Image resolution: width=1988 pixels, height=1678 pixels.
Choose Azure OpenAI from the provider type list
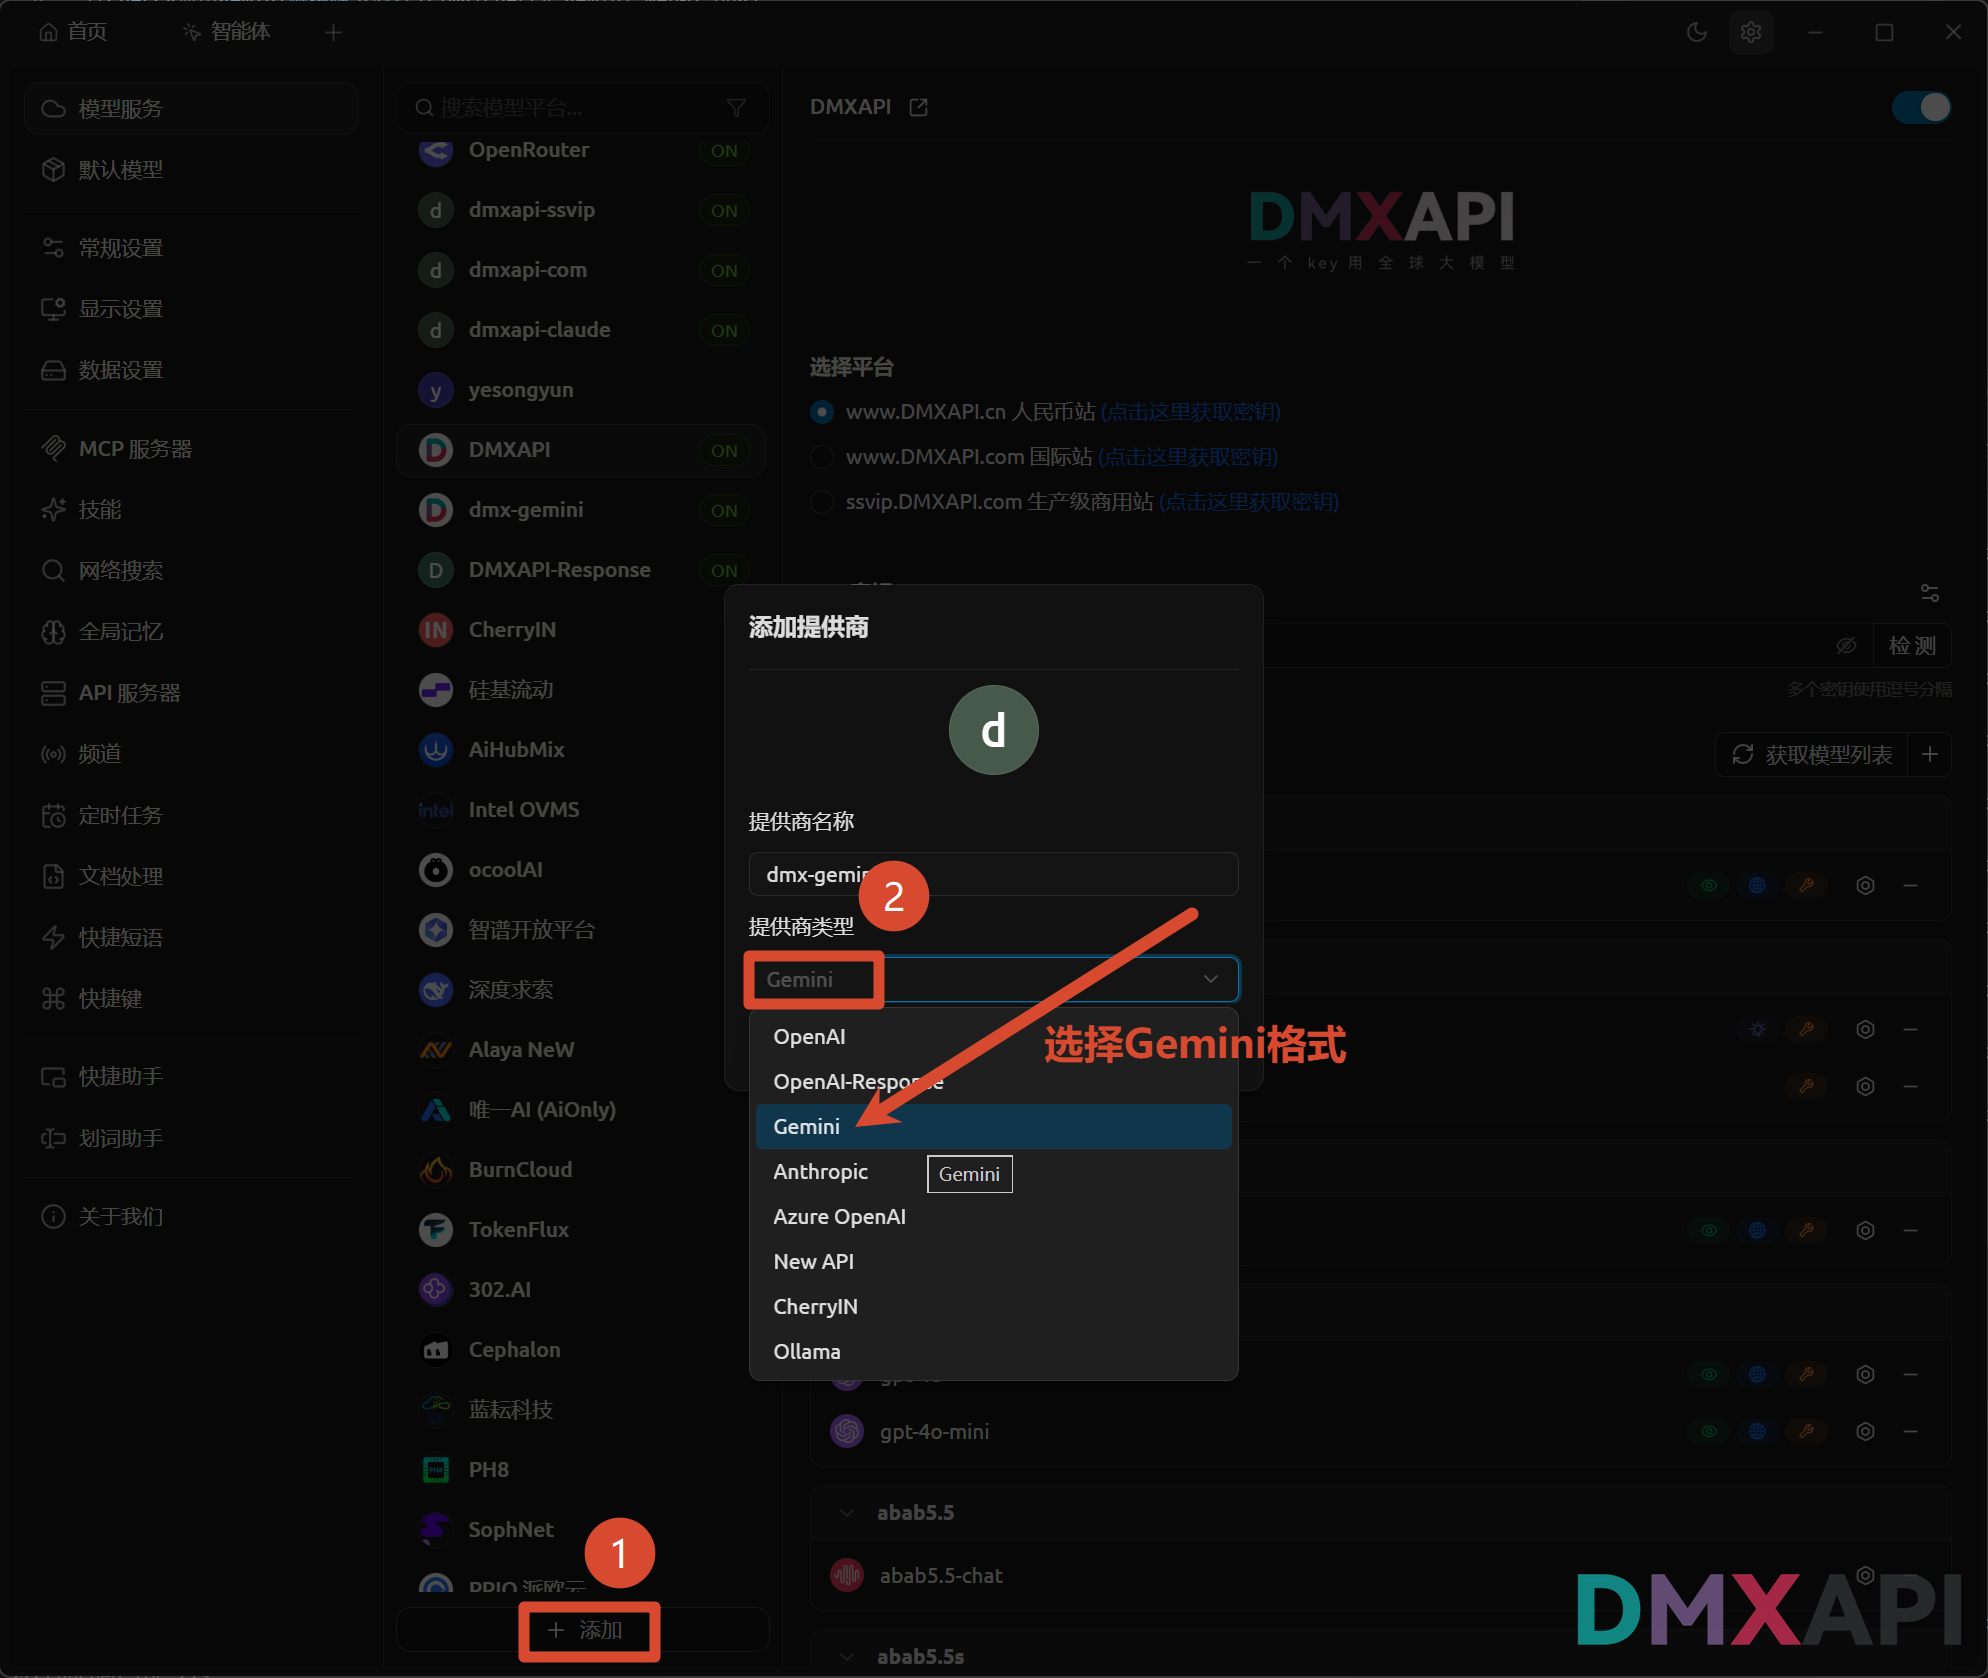click(993, 1217)
